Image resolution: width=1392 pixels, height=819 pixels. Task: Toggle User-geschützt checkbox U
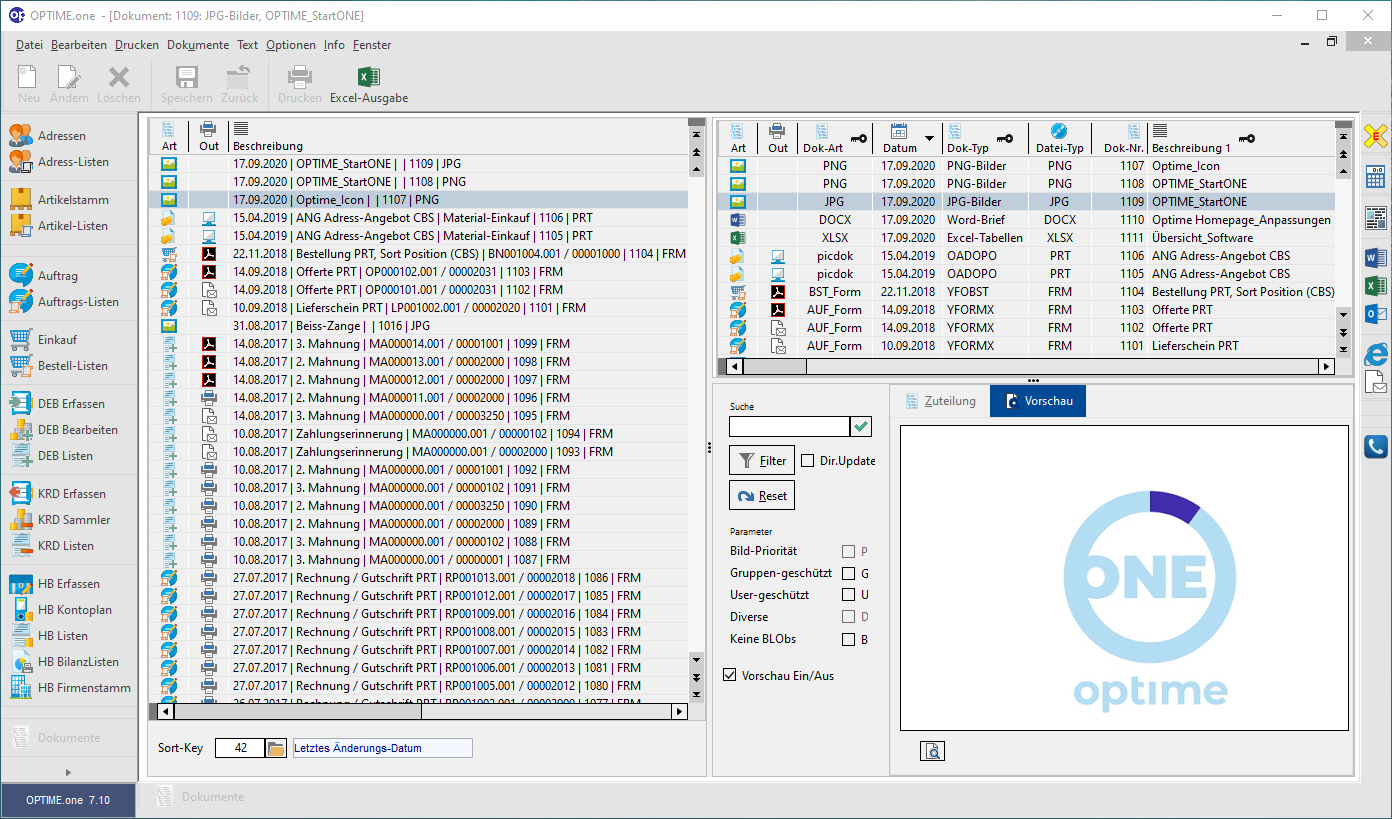[x=848, y=595]
